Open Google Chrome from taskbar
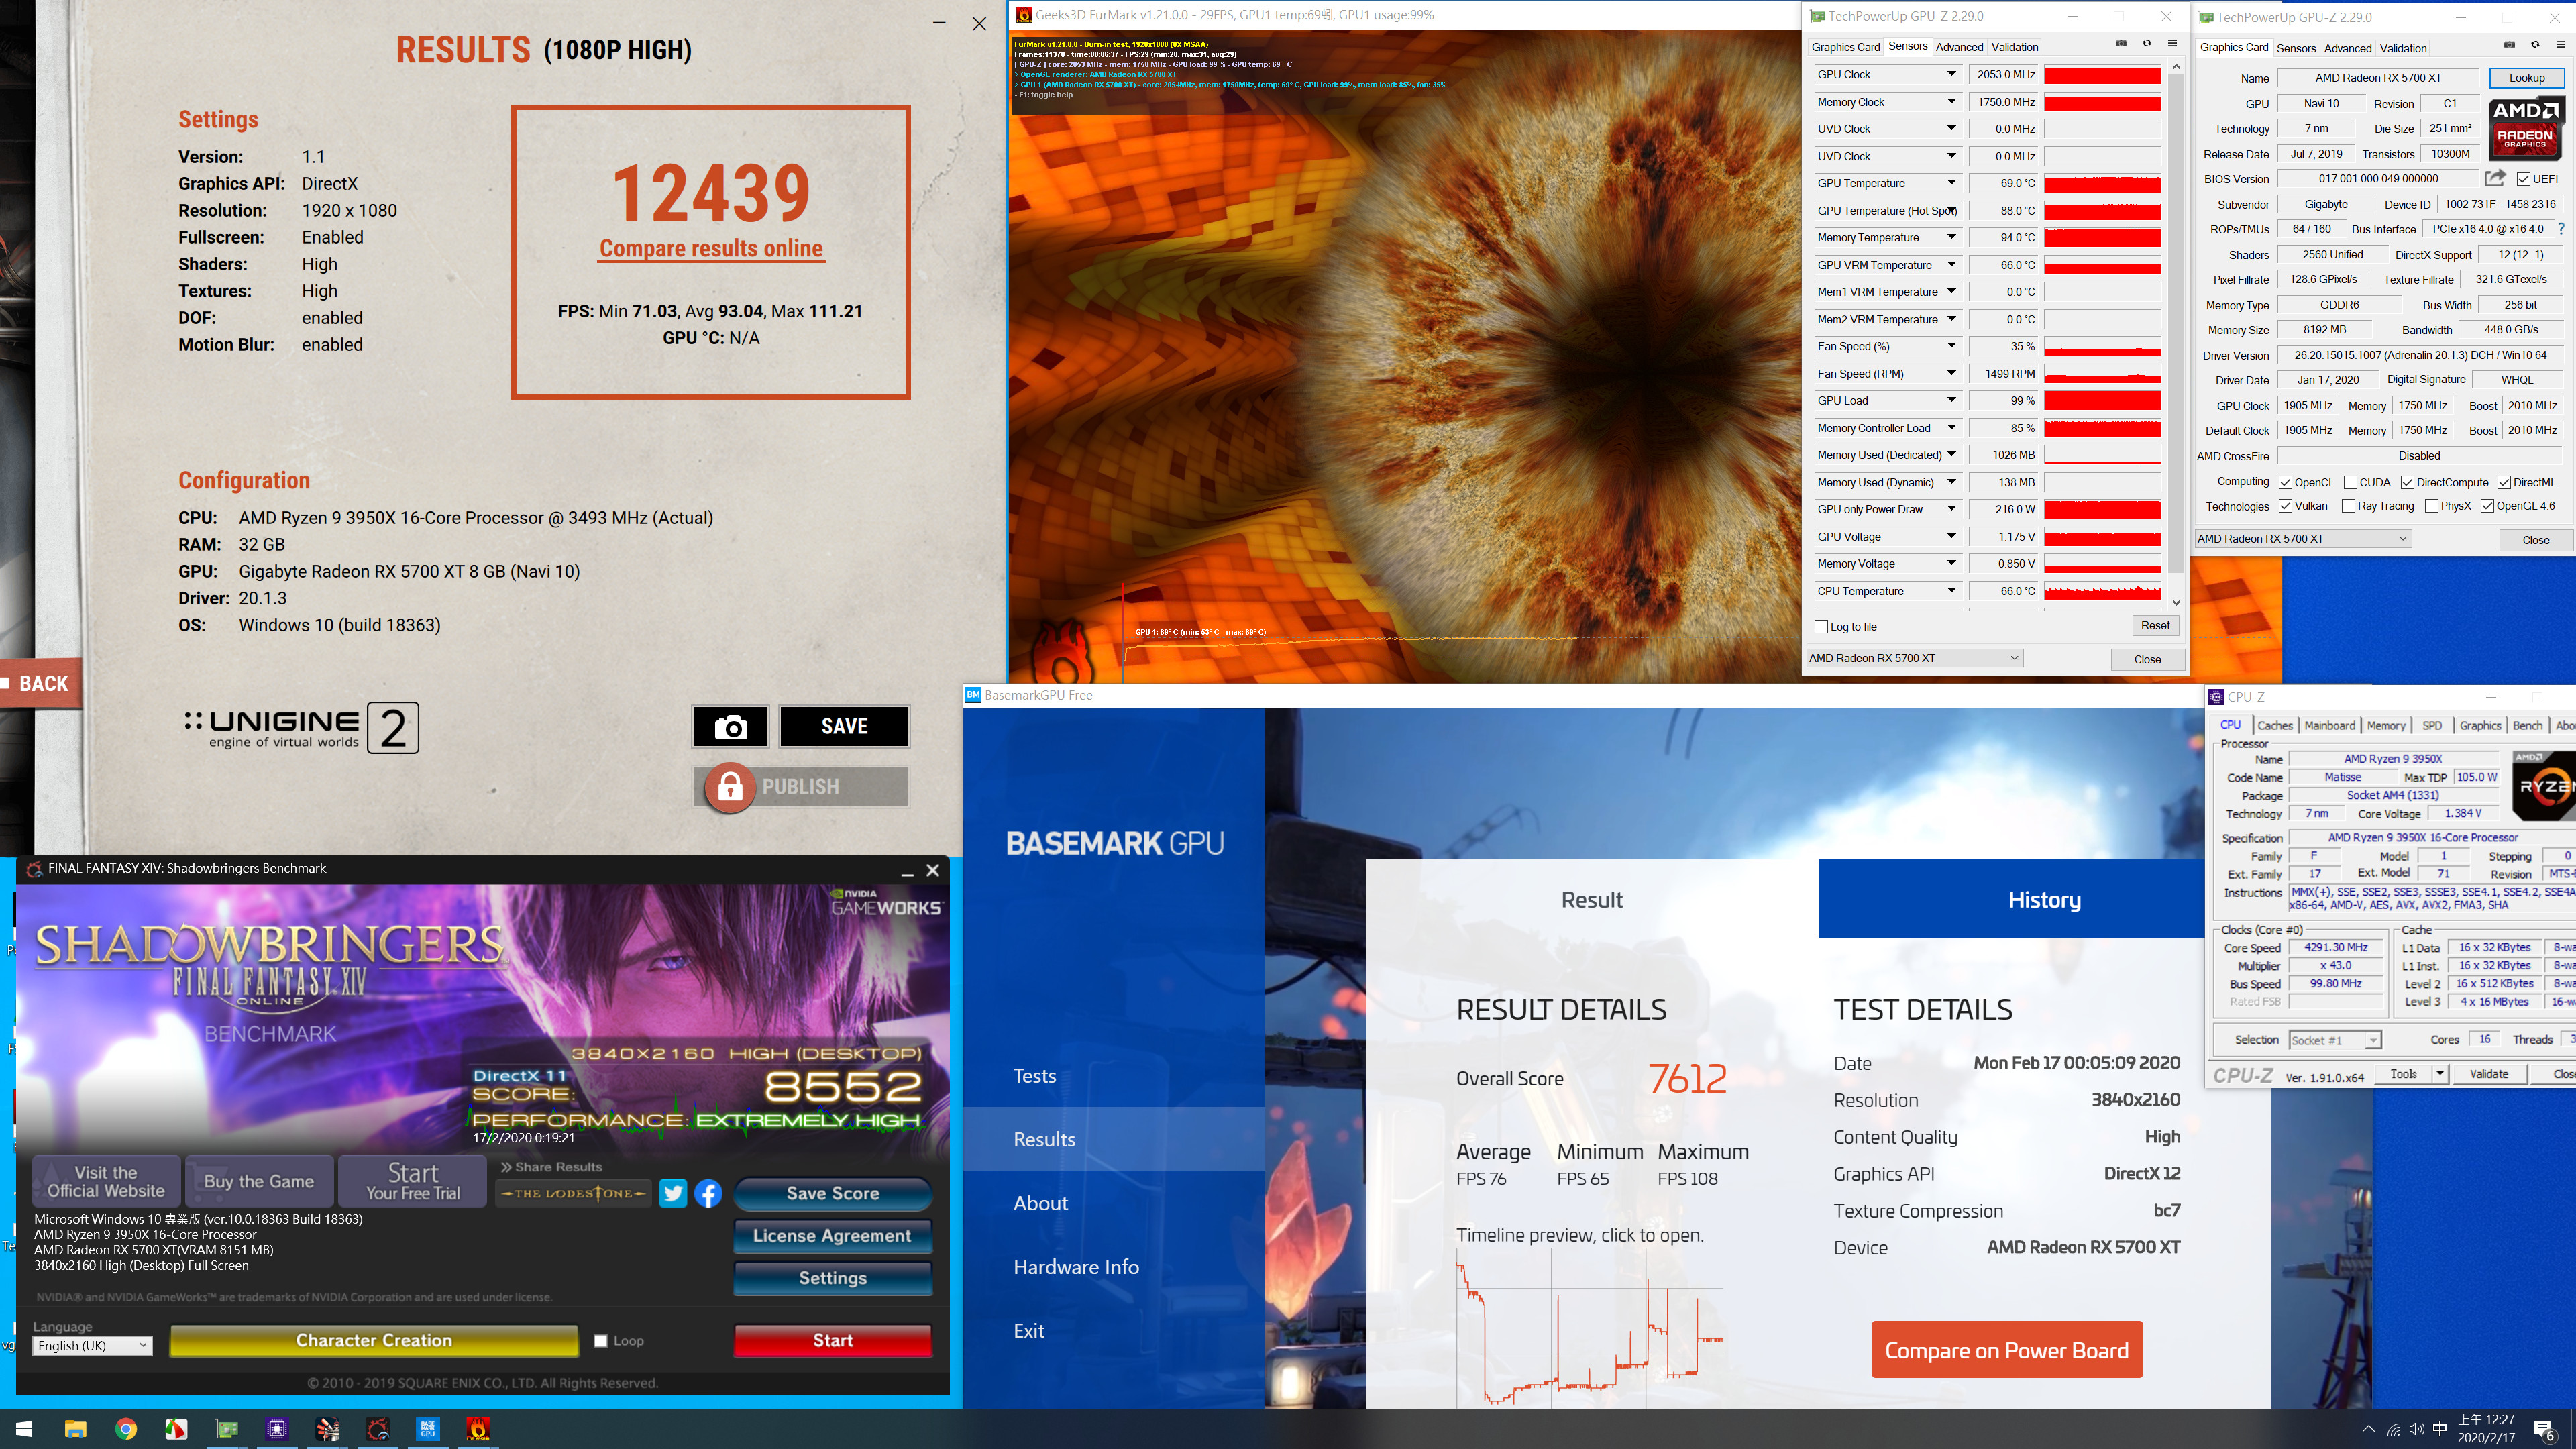2576x1449 pixels. tap(126, 1429)
